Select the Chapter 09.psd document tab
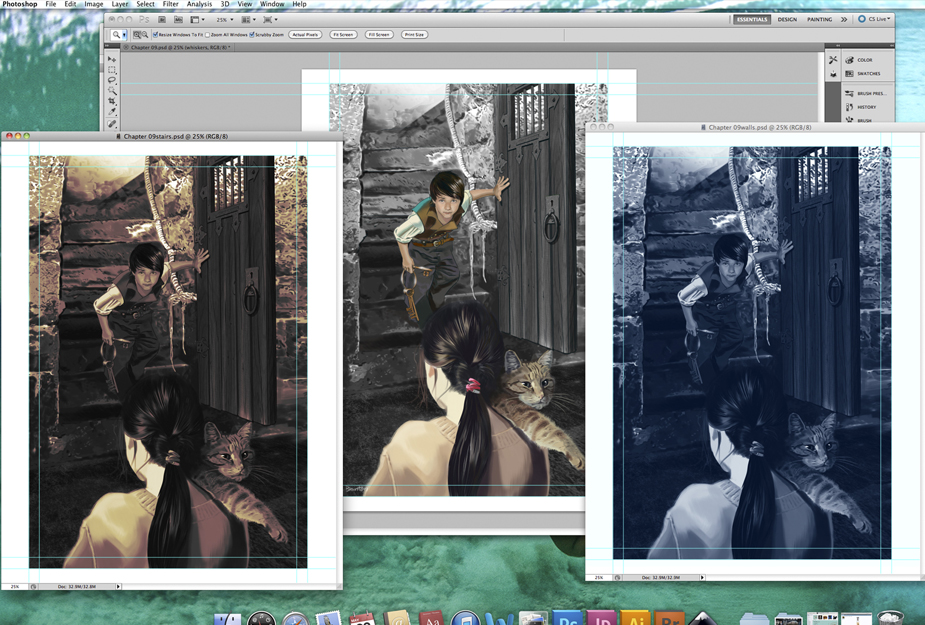Image resolution: width=925 pixels, height=625 pixels. [x=179, y=47]
